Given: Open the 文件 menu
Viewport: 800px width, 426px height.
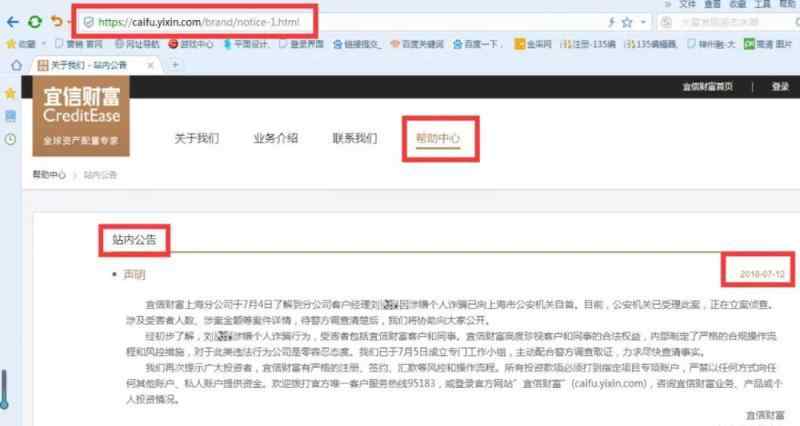Looking at the screenshot, I should click(687, 4).
